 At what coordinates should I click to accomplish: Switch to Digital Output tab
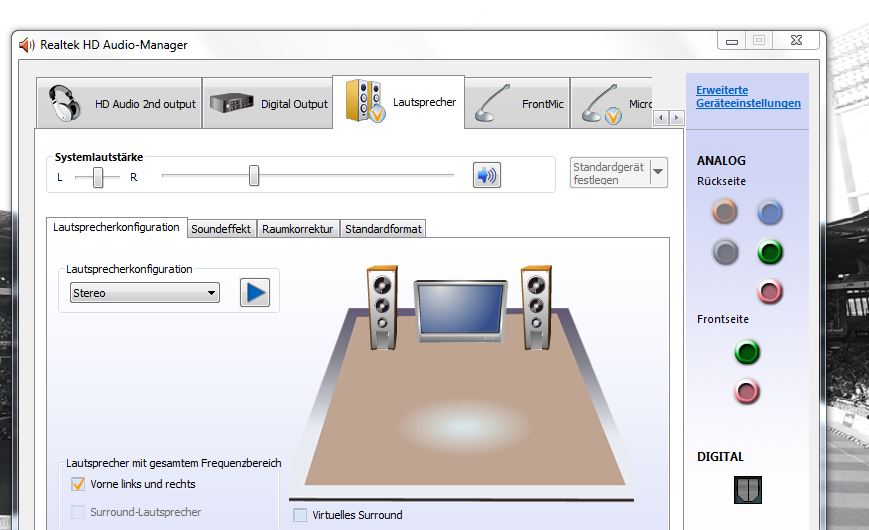click(x=268, y=103)
